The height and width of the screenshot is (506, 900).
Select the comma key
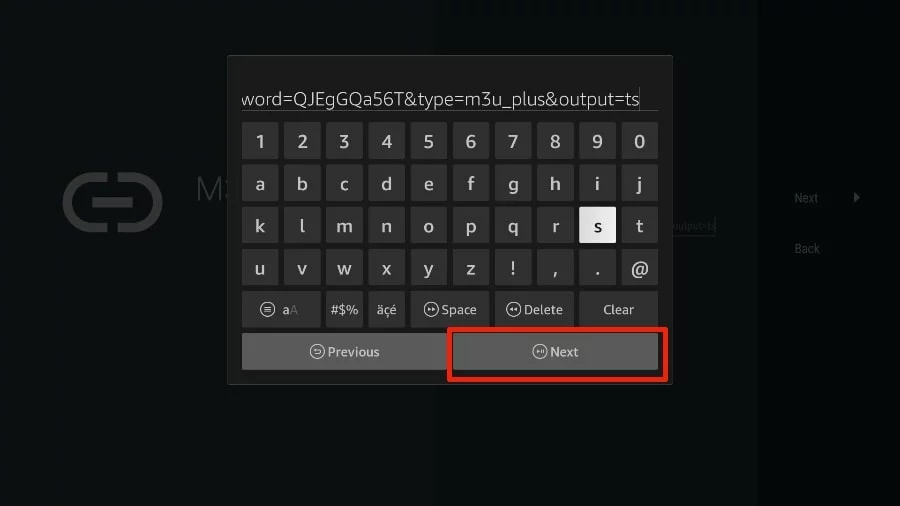pyautogui.click(x=555, y=267)
